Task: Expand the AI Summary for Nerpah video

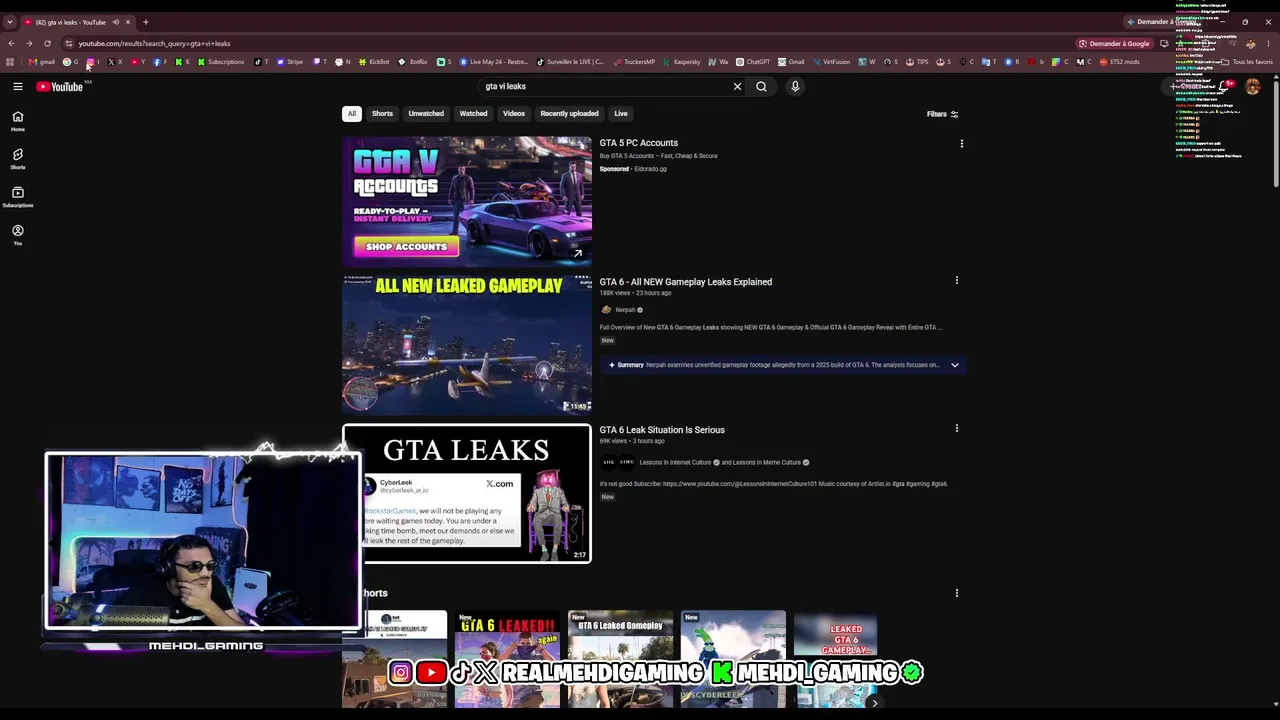Action: point(955,365)
